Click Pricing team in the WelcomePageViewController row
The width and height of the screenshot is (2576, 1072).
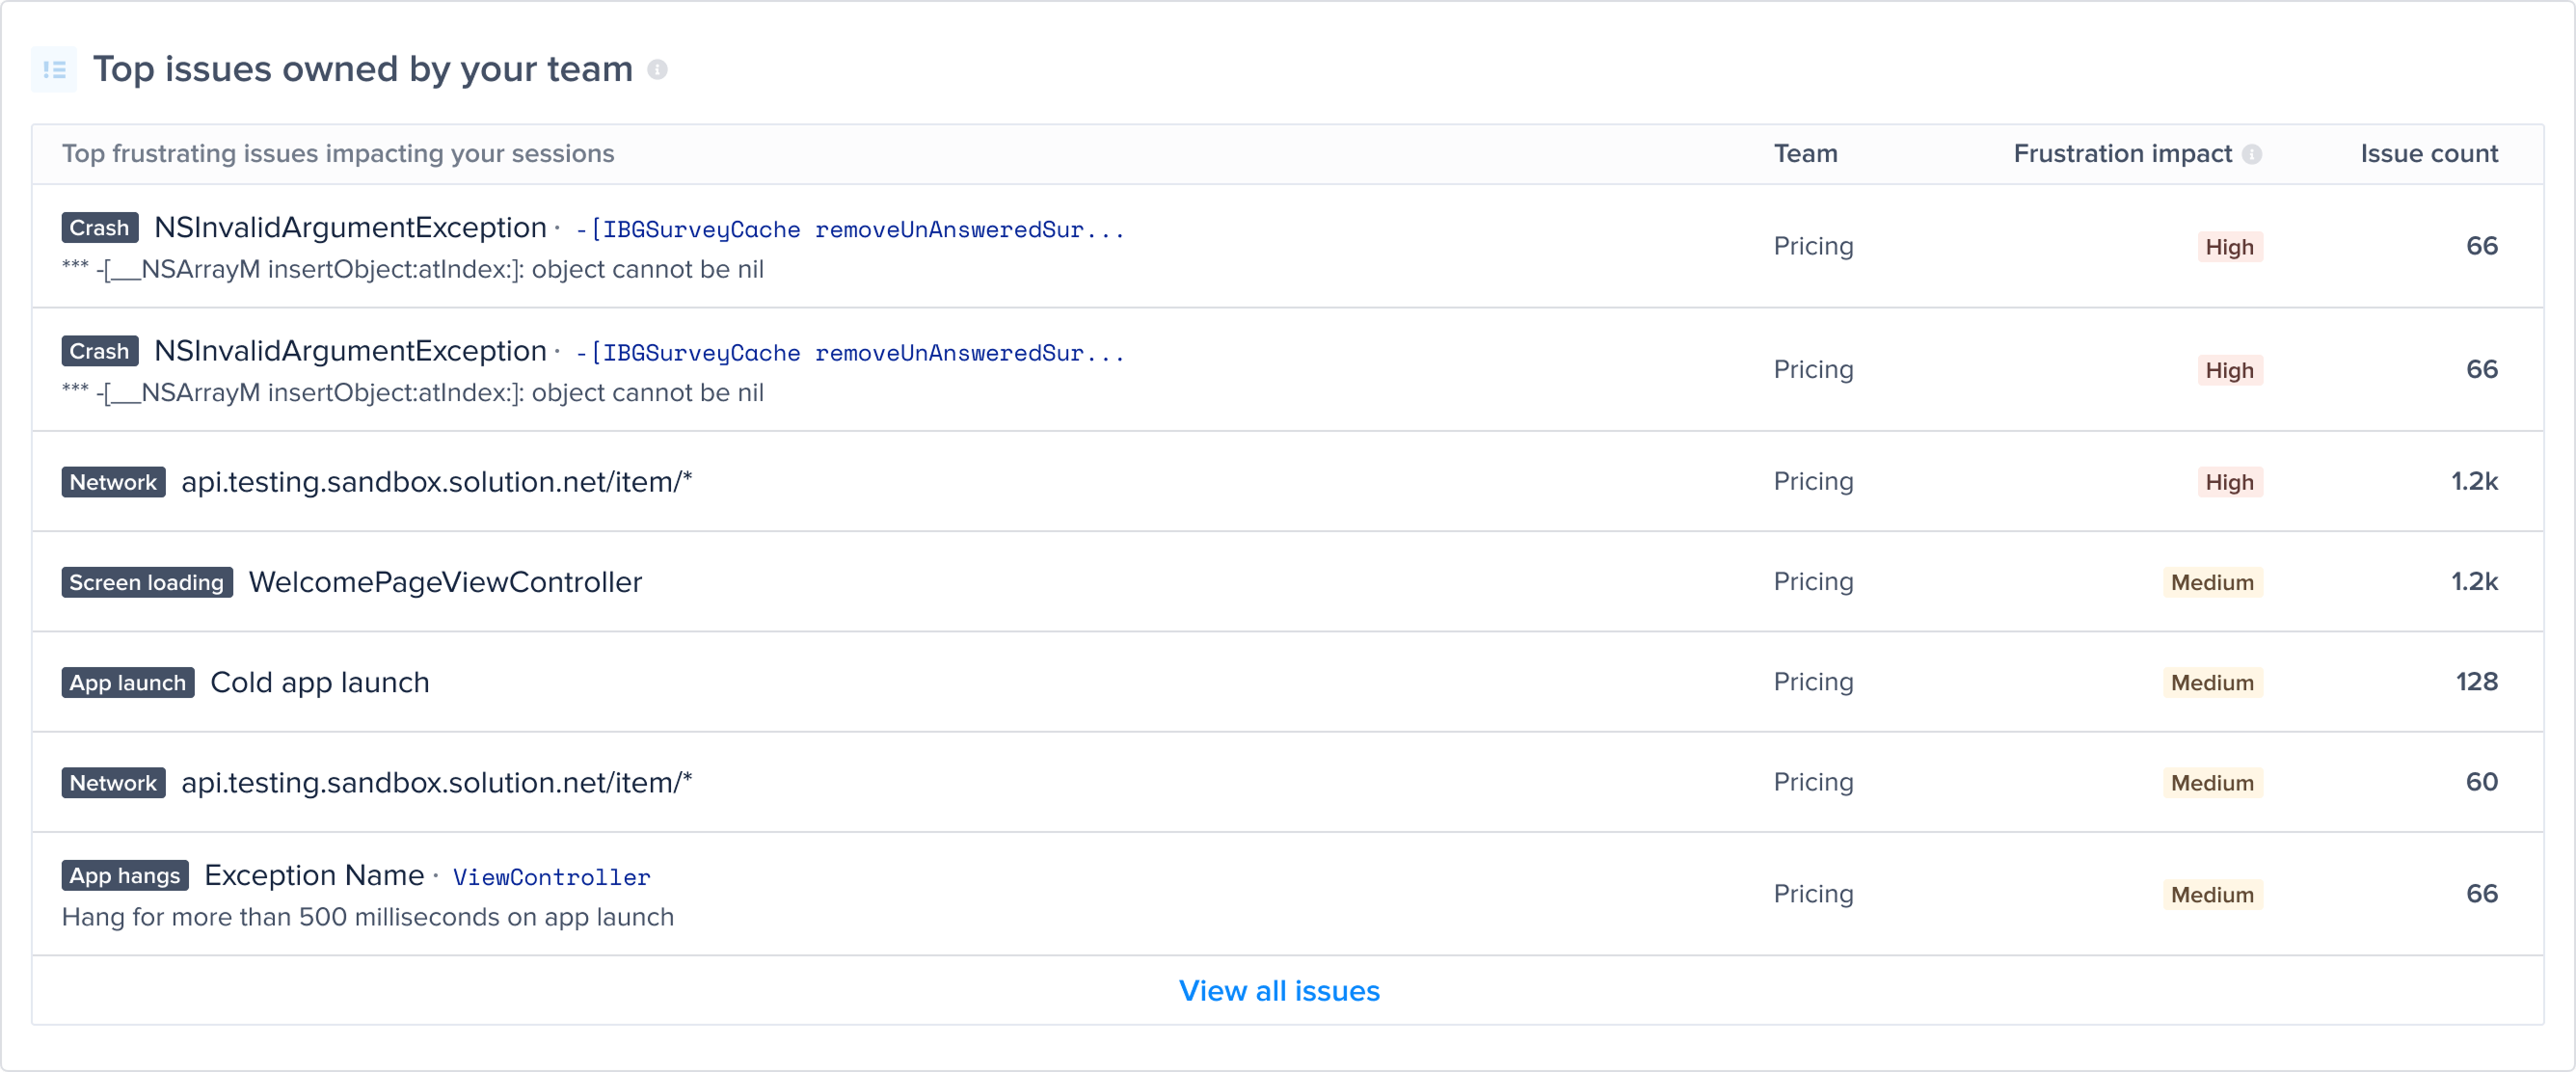point(1813,582)
